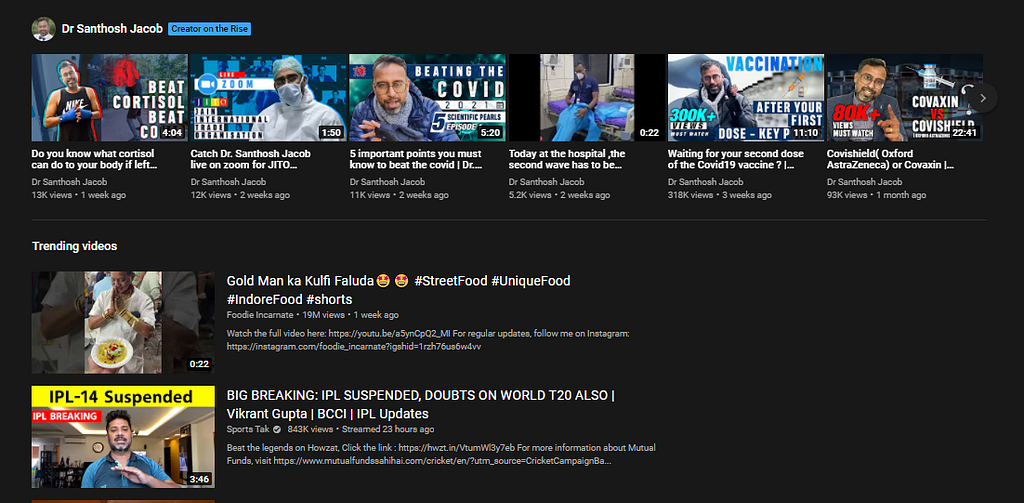Image resolution: width=1024 pixels, height=503 pixels.
Task: Click title 'Do you know what cortisol can do'
Action: [x=94, y=159]
